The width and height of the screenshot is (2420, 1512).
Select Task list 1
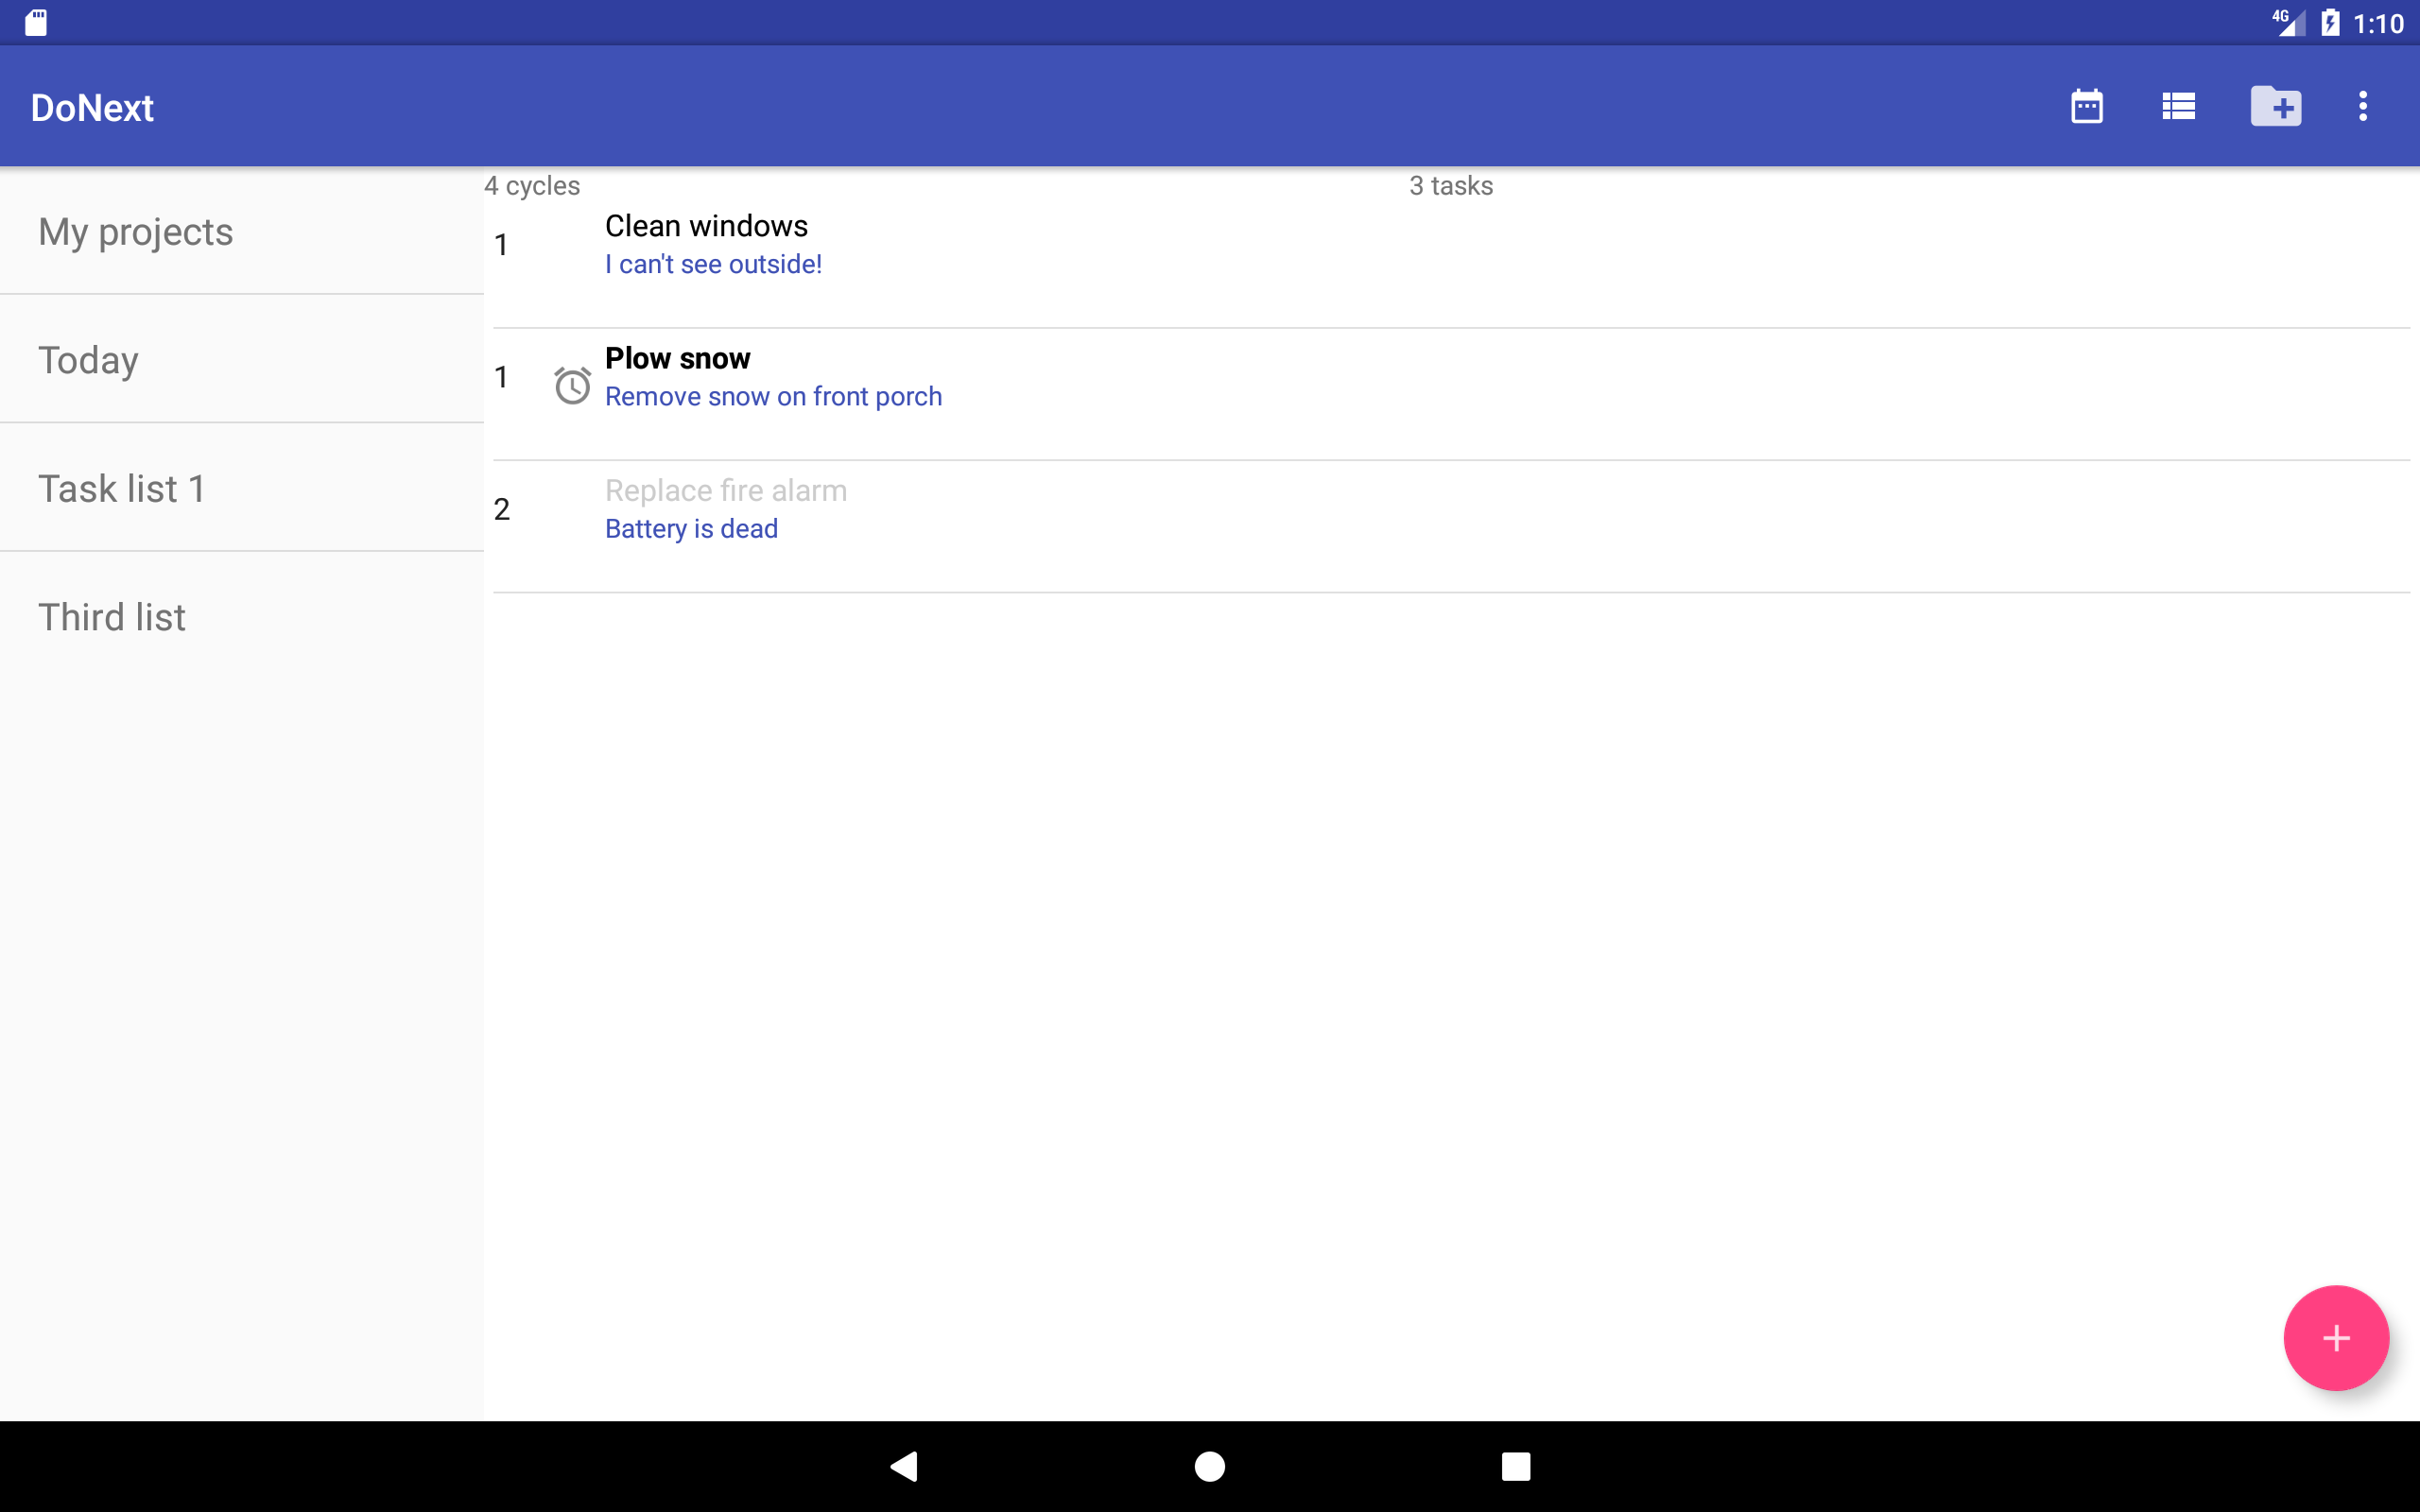(122, 489)
